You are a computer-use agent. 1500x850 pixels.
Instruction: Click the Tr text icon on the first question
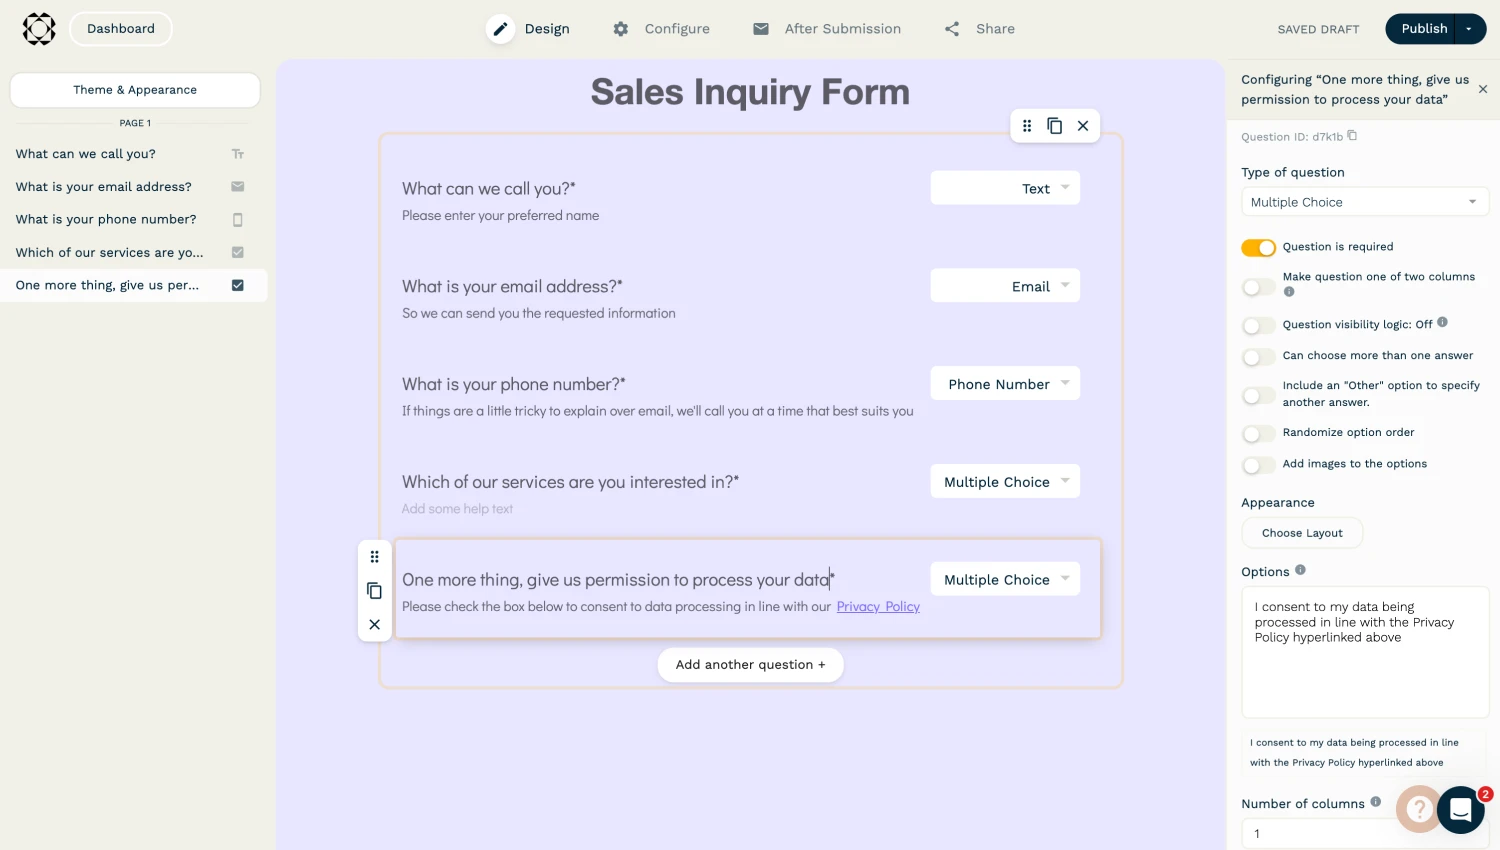pyautogui.click(x=237, y=153)
